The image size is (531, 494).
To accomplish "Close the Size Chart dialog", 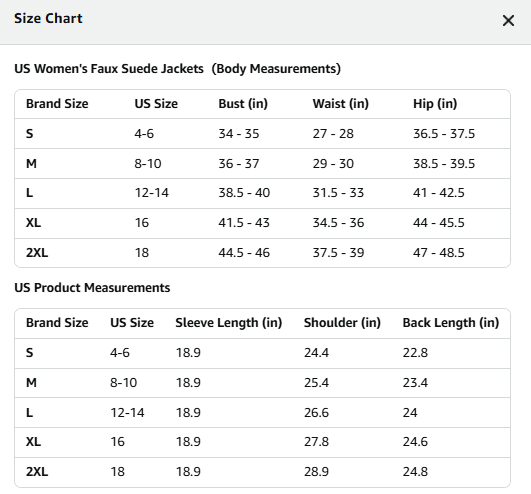I will (508, 21).
